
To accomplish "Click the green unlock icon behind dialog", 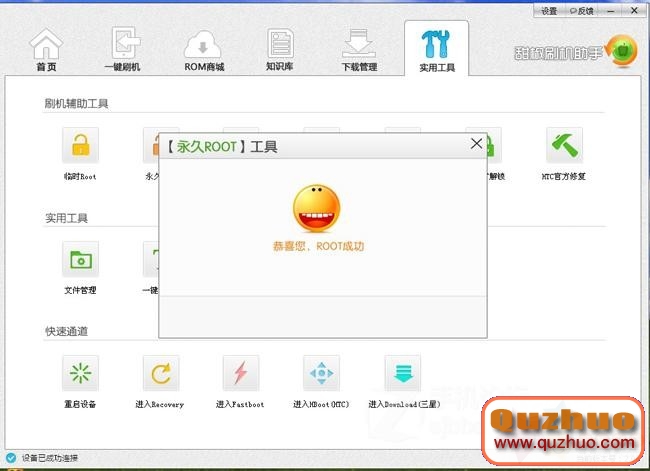I will coord(494,145).
